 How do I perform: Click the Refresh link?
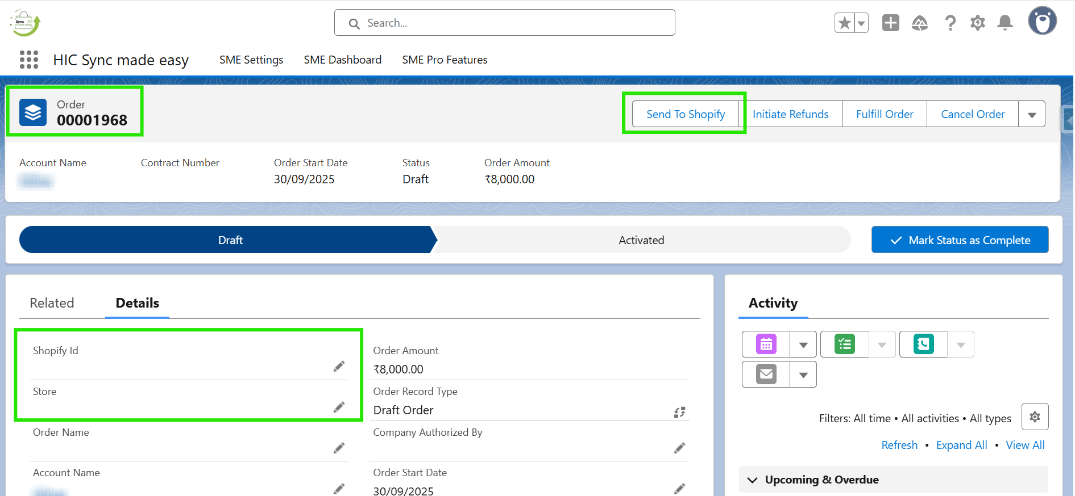tap(899, 445)
